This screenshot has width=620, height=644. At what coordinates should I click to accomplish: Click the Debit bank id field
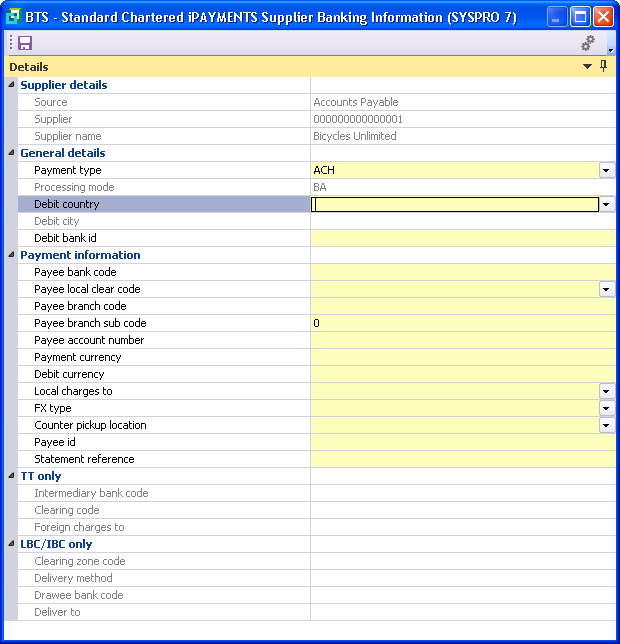point(463,238)
